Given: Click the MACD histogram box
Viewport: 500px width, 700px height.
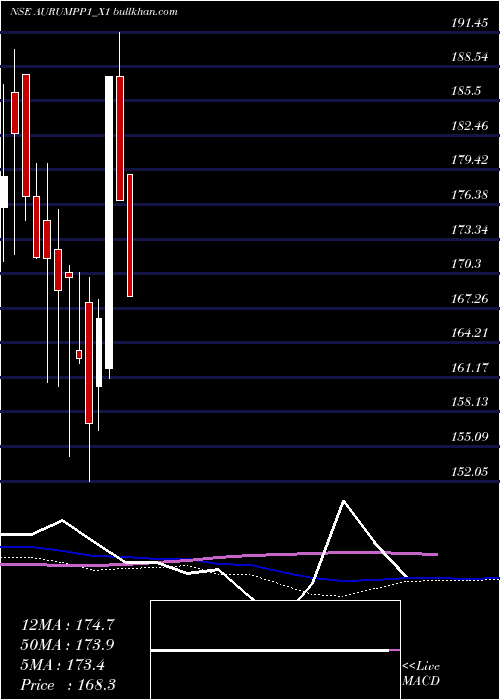Looking at the screenshot, I should (x=275, y=650).
